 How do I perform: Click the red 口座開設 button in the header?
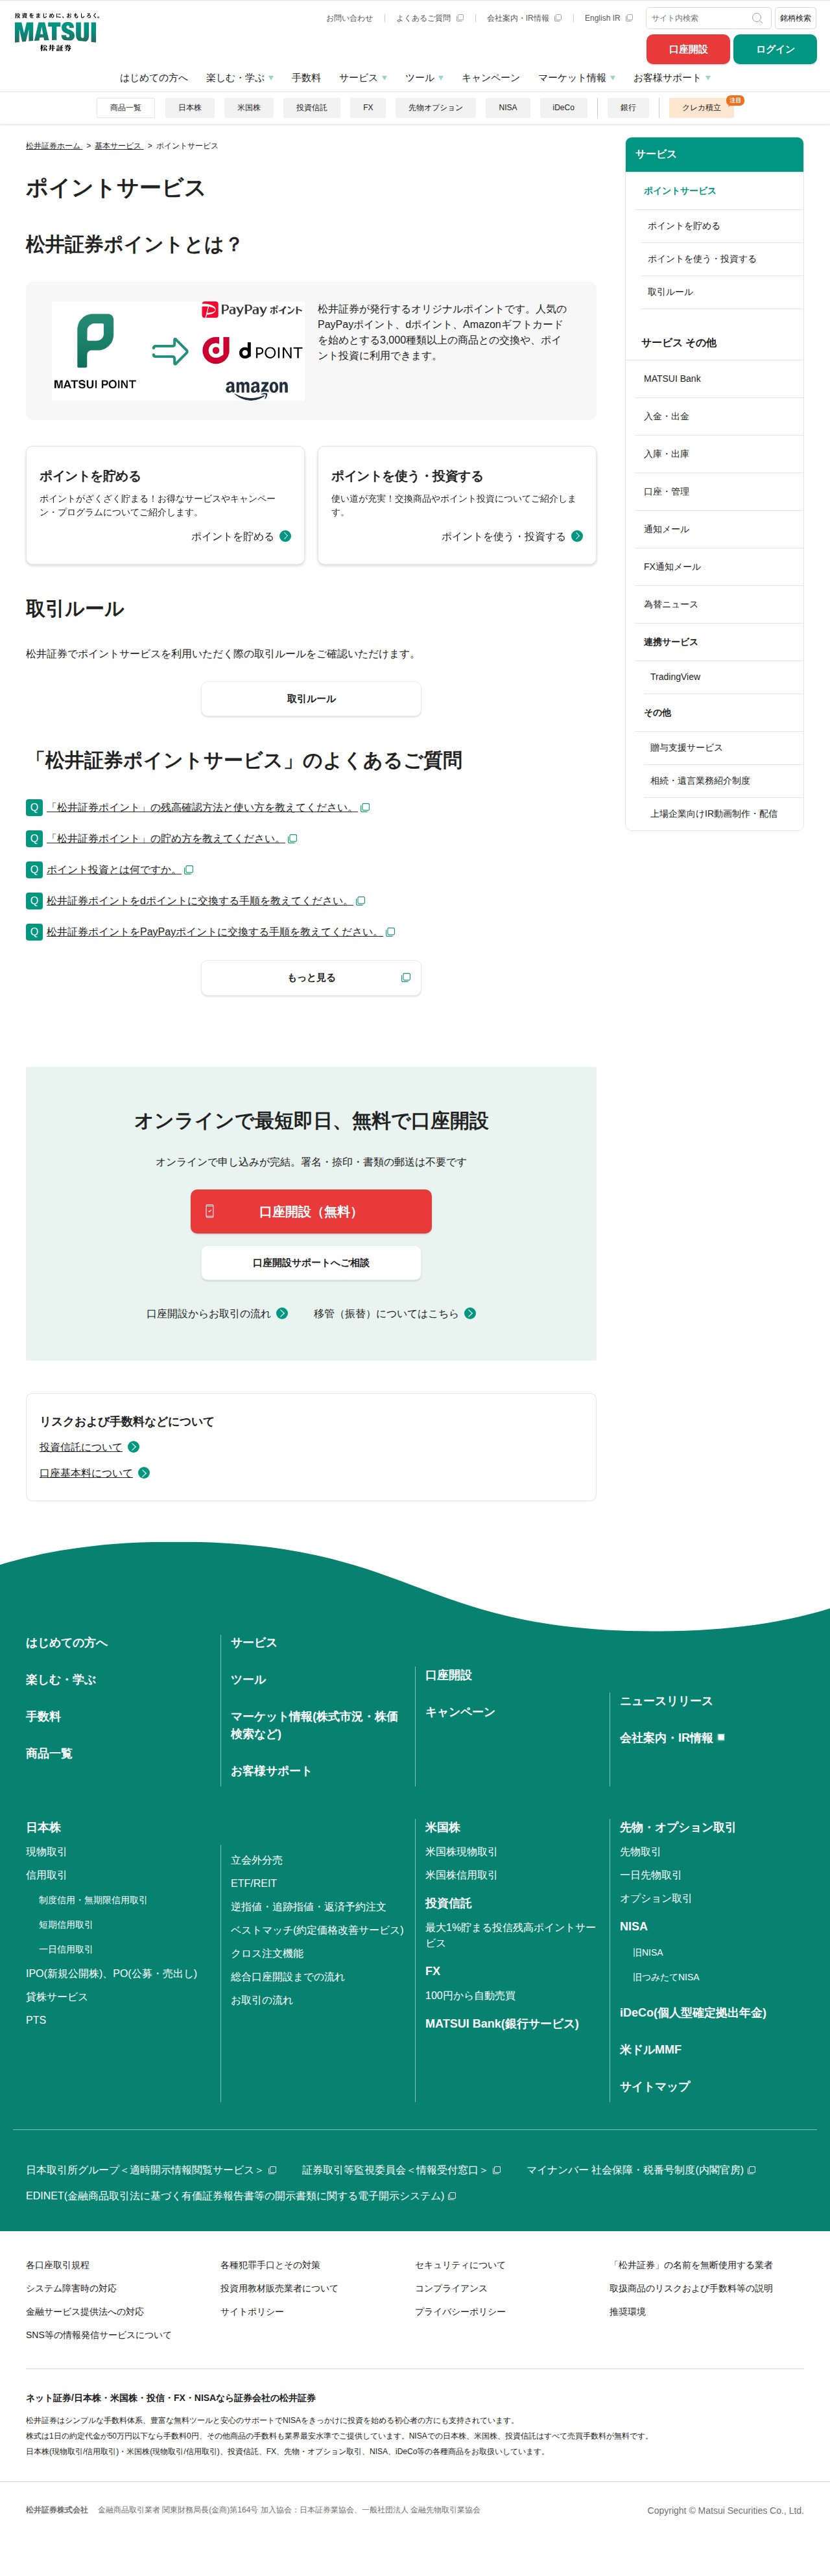(x=688, y=49)
